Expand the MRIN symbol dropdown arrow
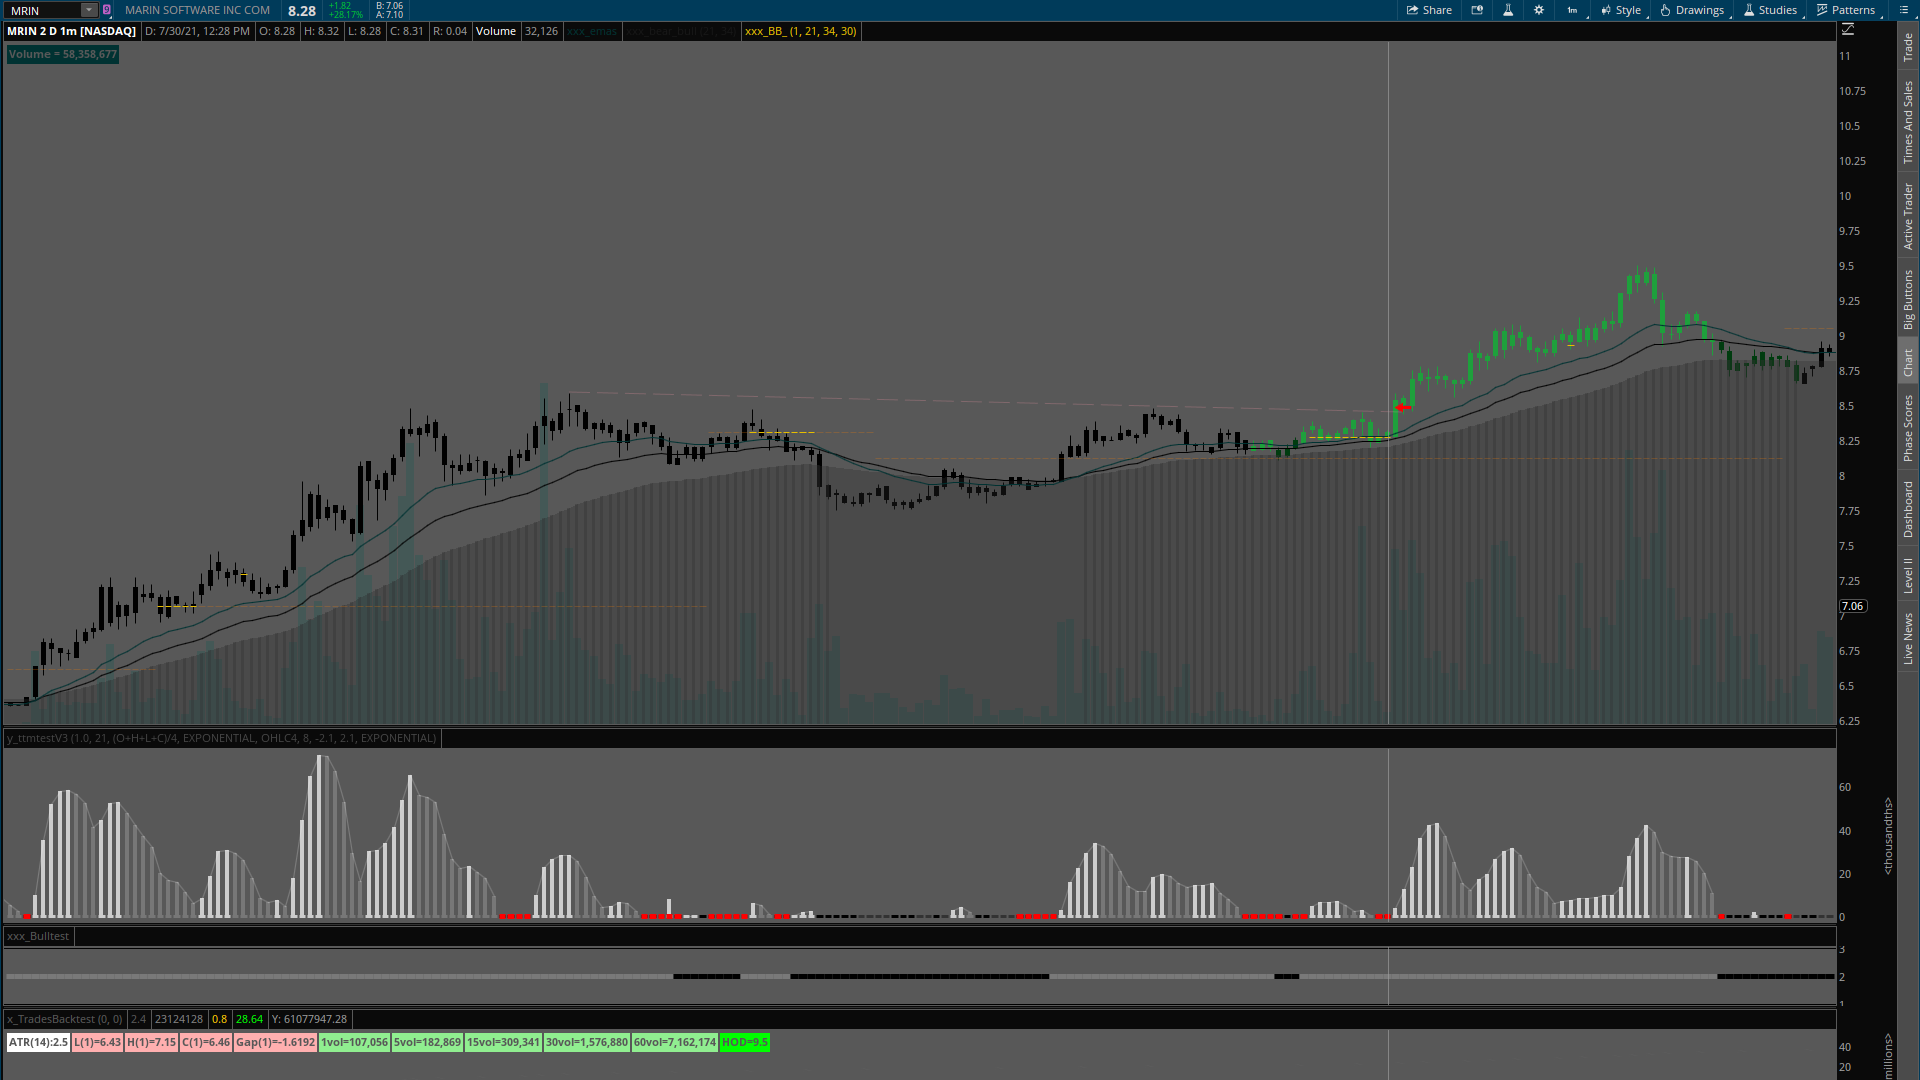Screen dimensions: 1920x1080 coord(89,10)
